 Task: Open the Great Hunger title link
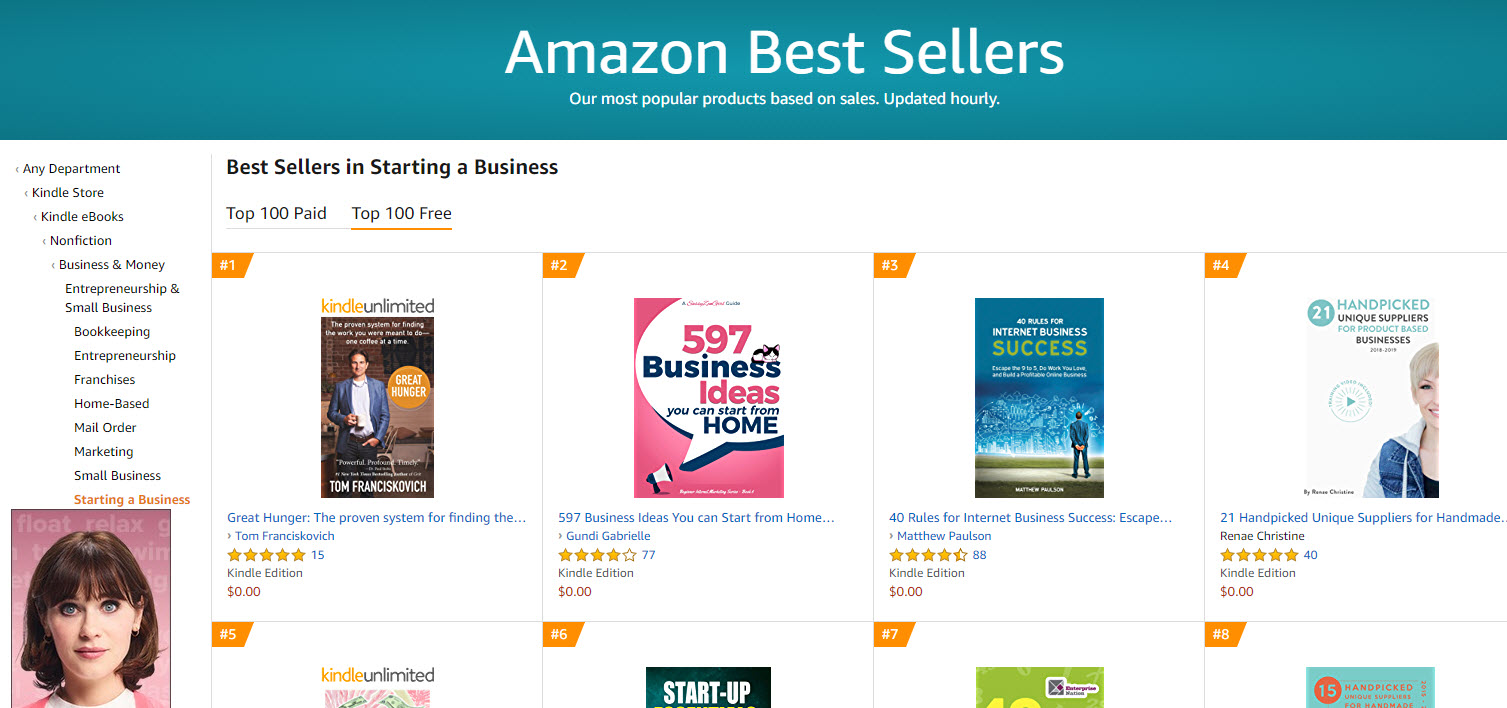(377, 518)
